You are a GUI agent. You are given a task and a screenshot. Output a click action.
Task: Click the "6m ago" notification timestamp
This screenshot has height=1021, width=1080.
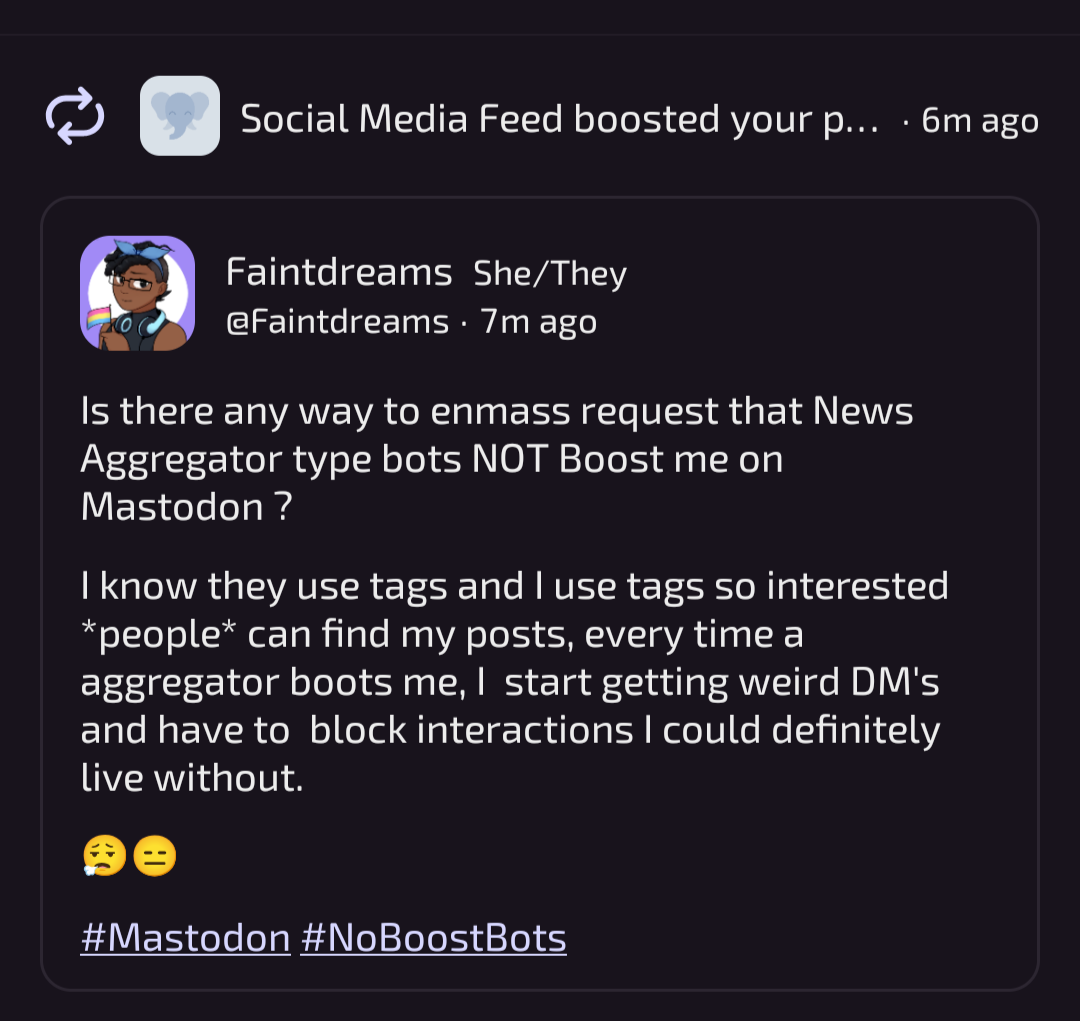point(979,120)
